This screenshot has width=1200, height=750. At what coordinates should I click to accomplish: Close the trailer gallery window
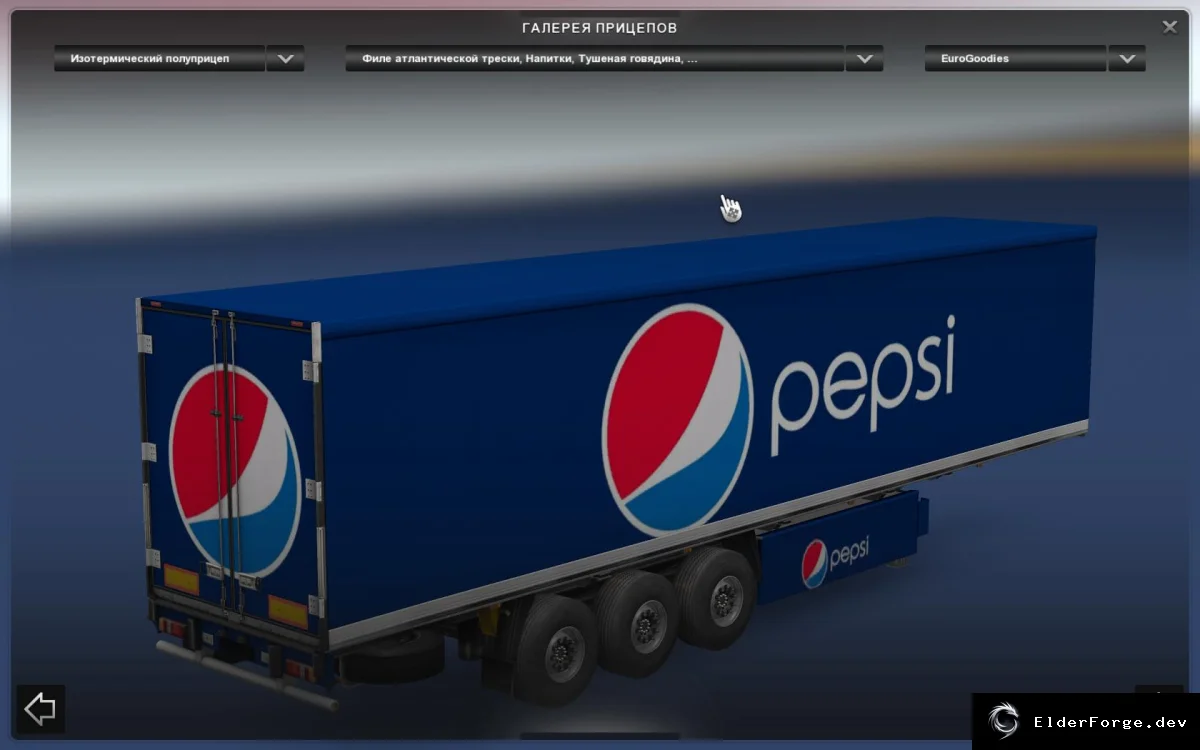1169,27
